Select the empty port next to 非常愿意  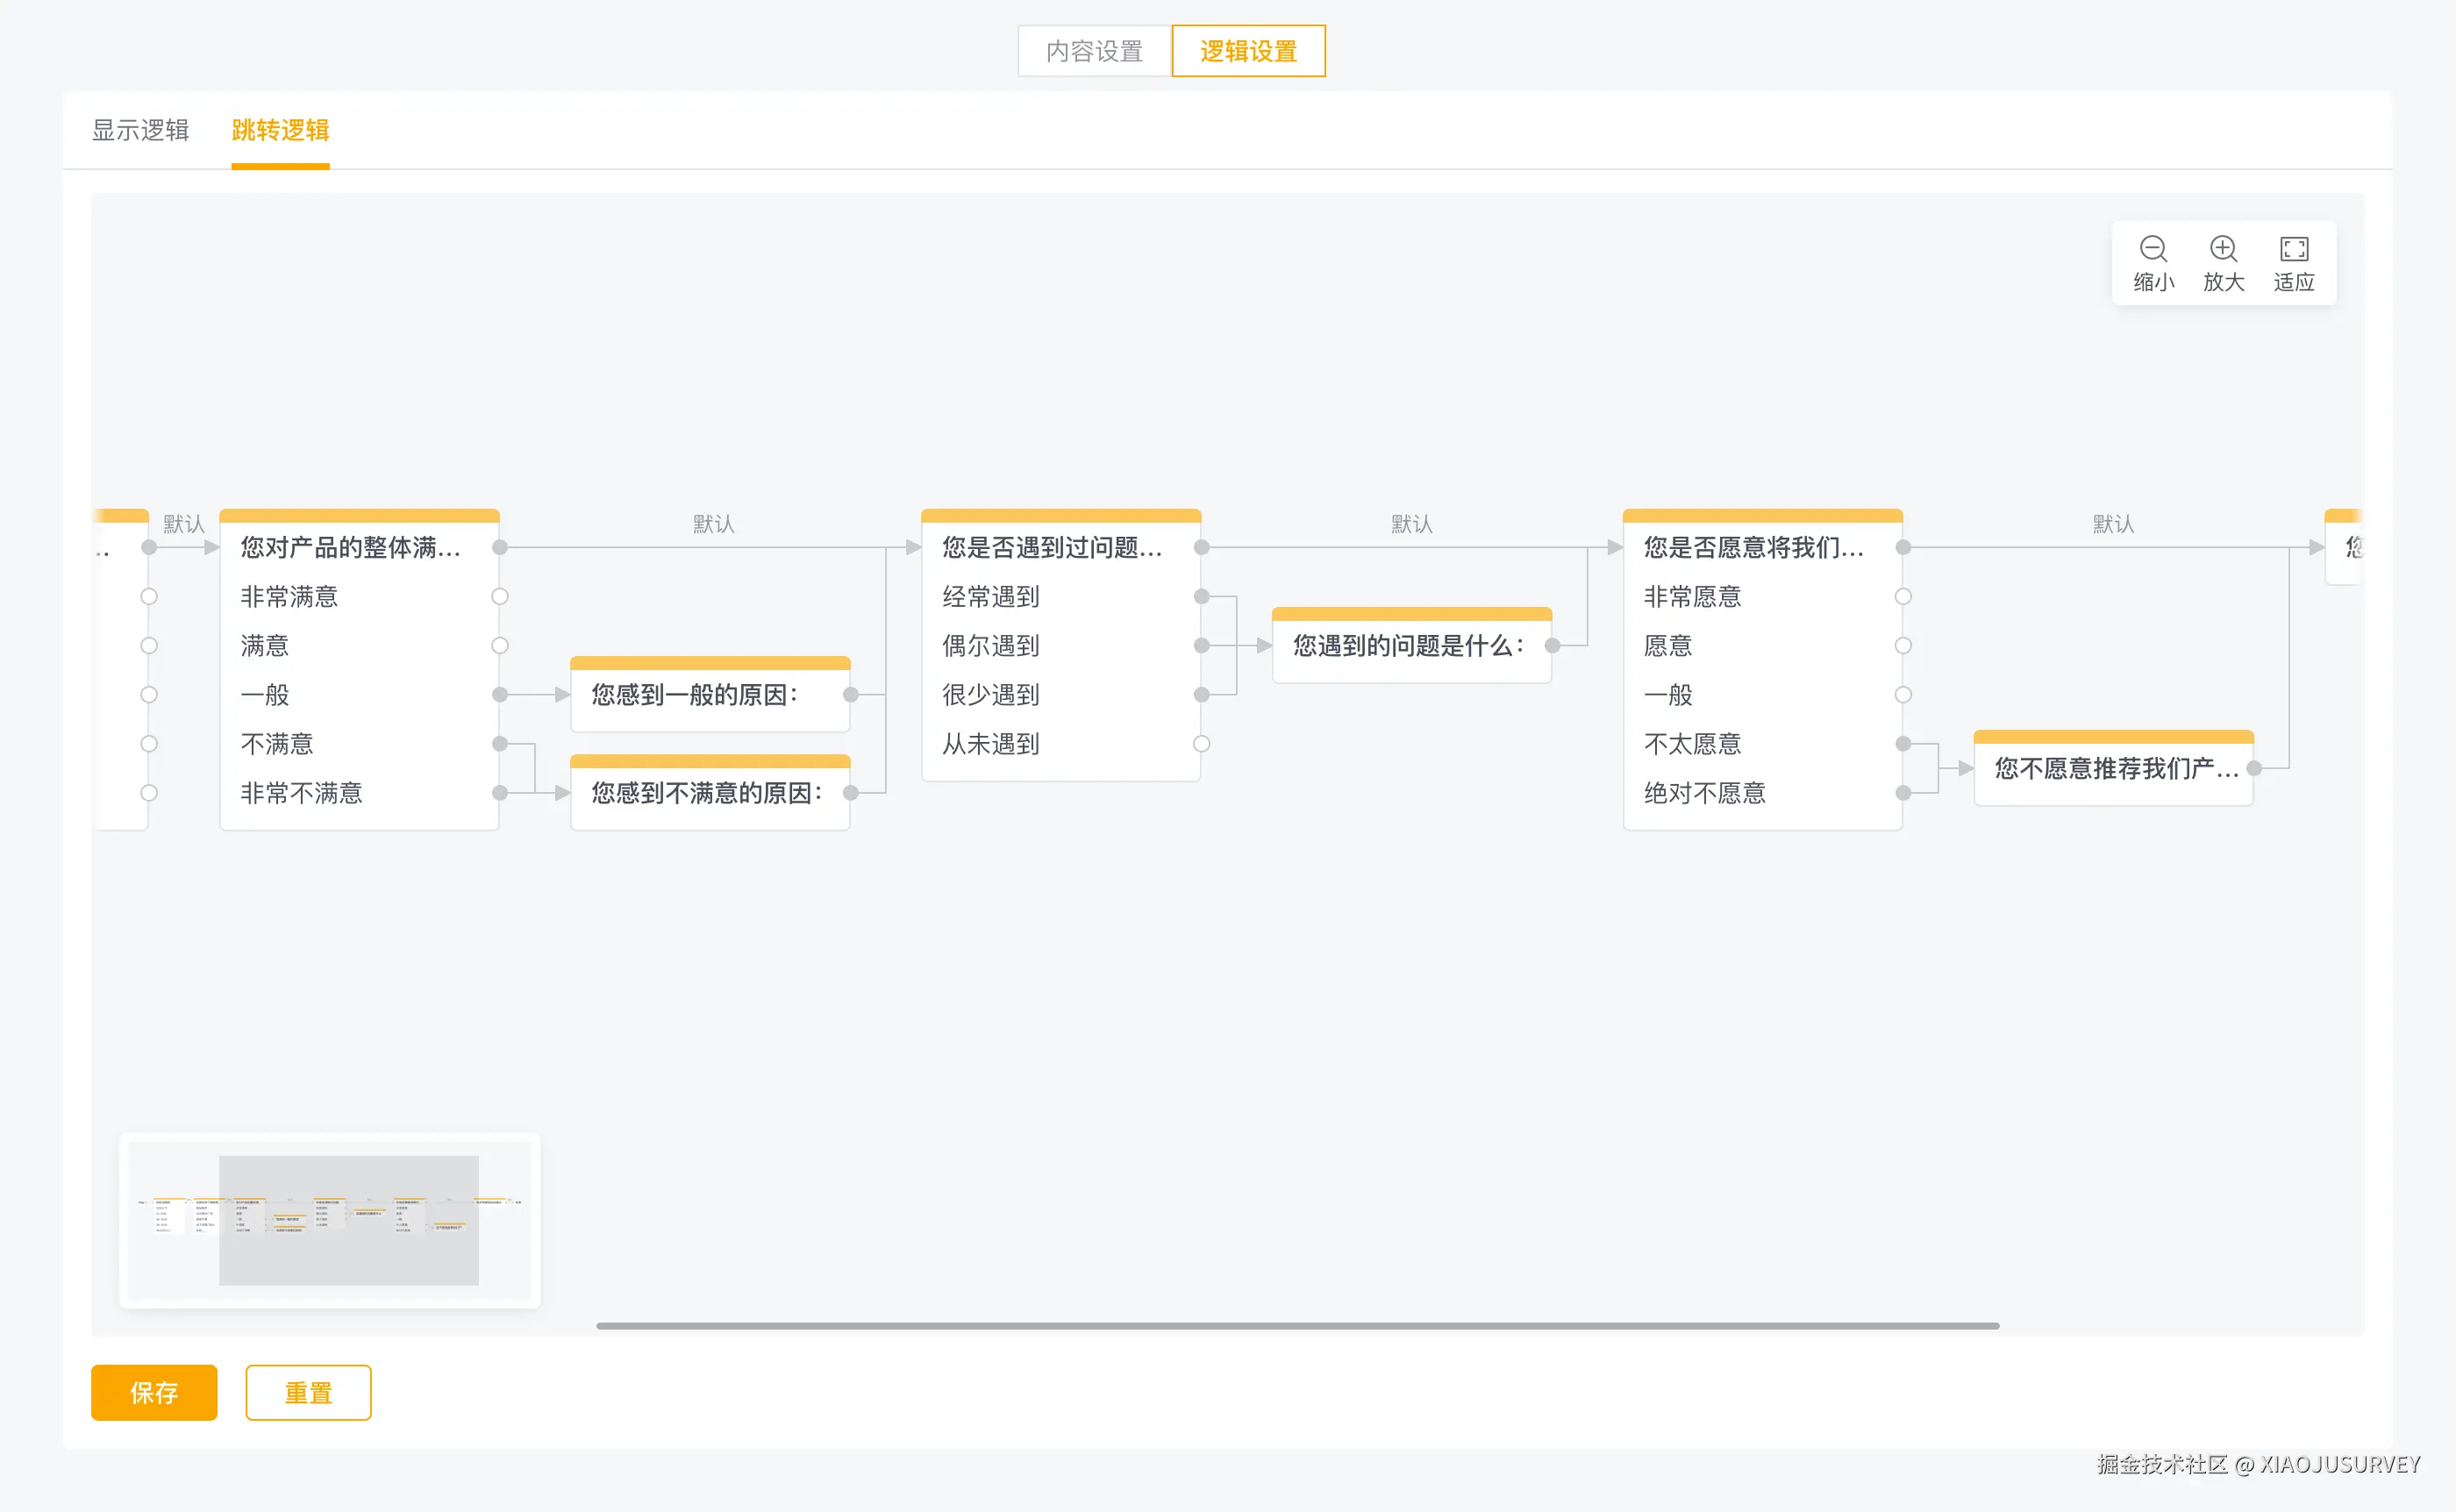1903,596
